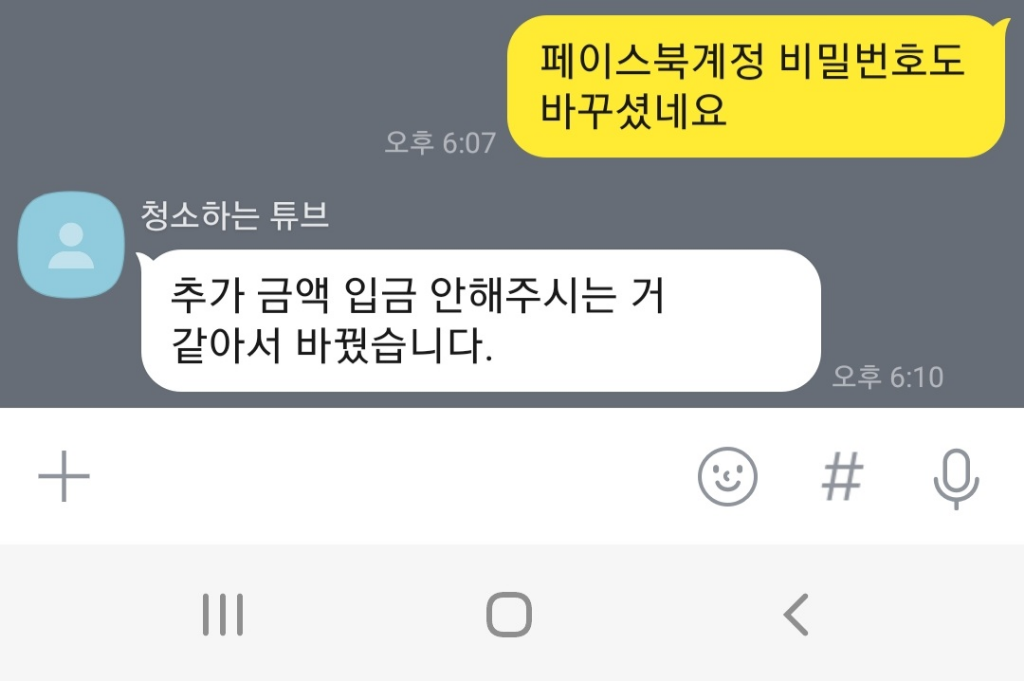Image resolution: width=1024 pixels, height=681 pixels.
Task: Tap the word 입금 in white bubble
Action: tap(380, 295)
